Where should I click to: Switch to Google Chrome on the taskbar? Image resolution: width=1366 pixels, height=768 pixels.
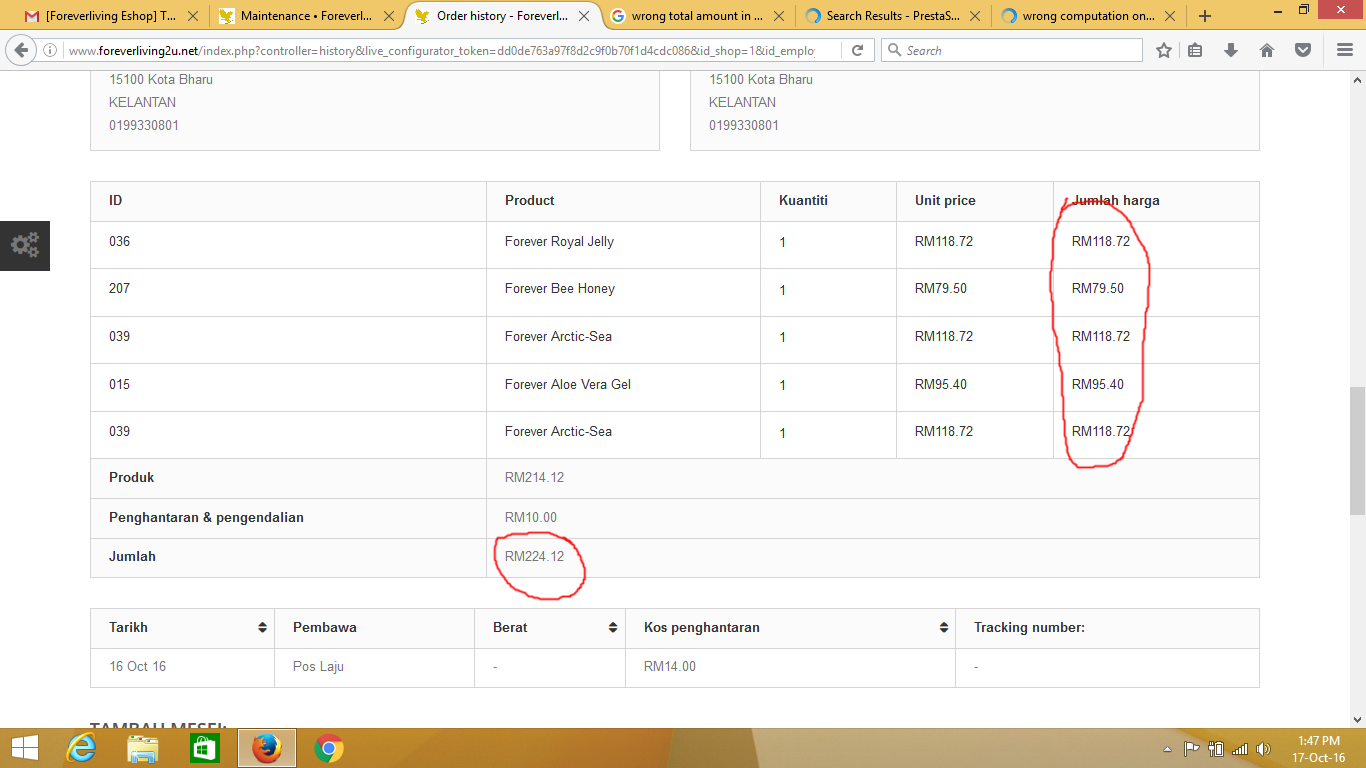pyautogui.click(x=329, y=748)
